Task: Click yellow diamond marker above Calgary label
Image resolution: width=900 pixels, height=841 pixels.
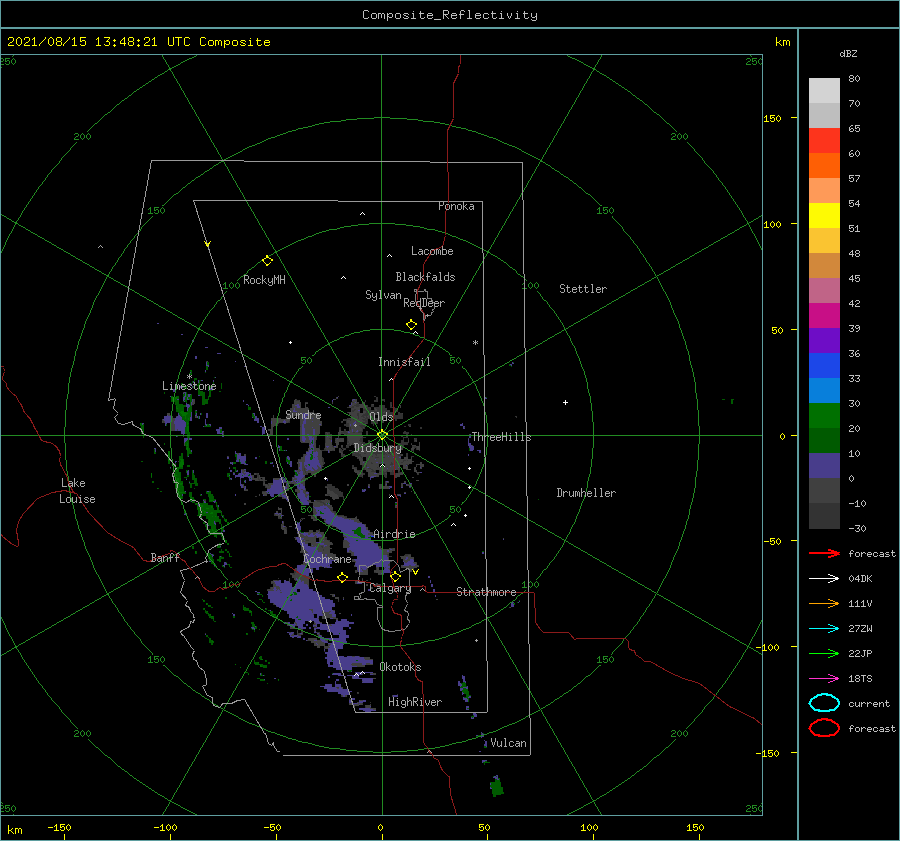Action: [x=395, y=576]
